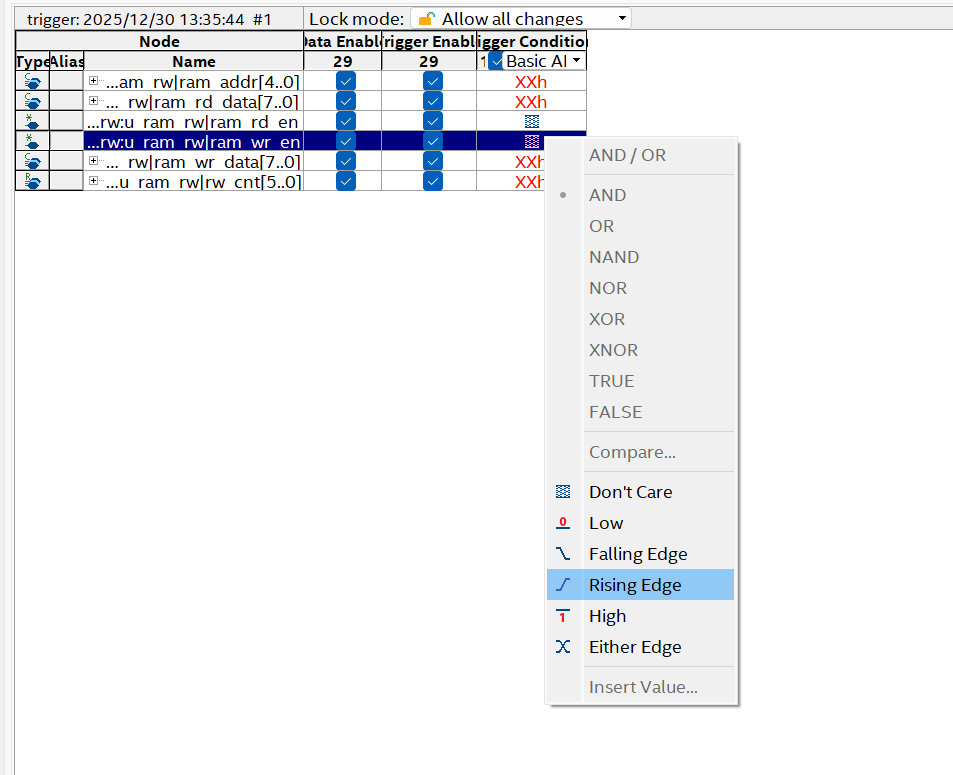Viewport: 953px width, 775px height.
Task: Click the ram_rd_data[7..0] node type icon
Action: pyautogui.click(x=32, y=102)
